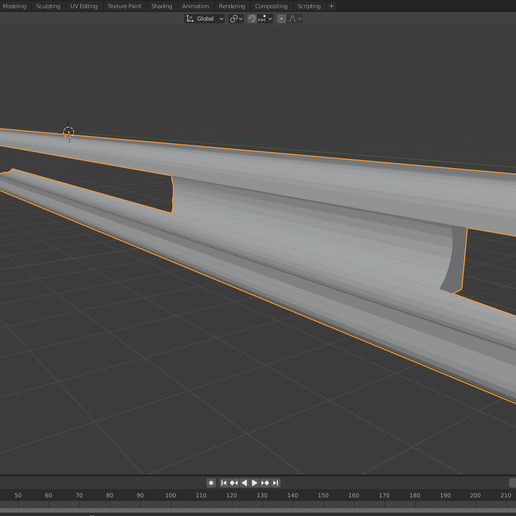The image size is (516, 516).
Task: Toggle the auto keying record button
Action: click(x=211, y=483)
